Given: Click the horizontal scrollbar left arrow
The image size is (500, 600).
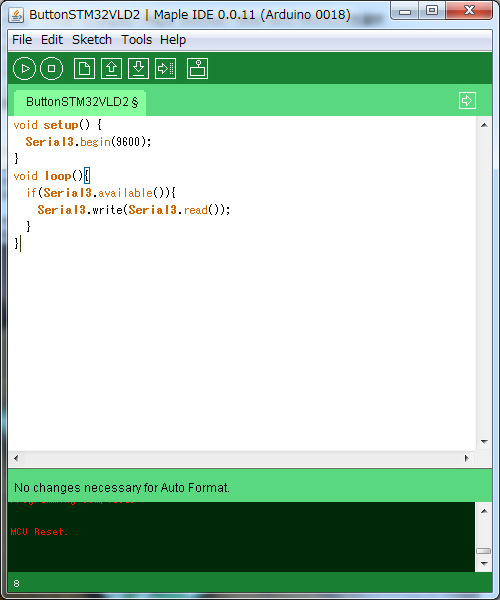Looking at the screenshot, I should (x=16, y=458).
